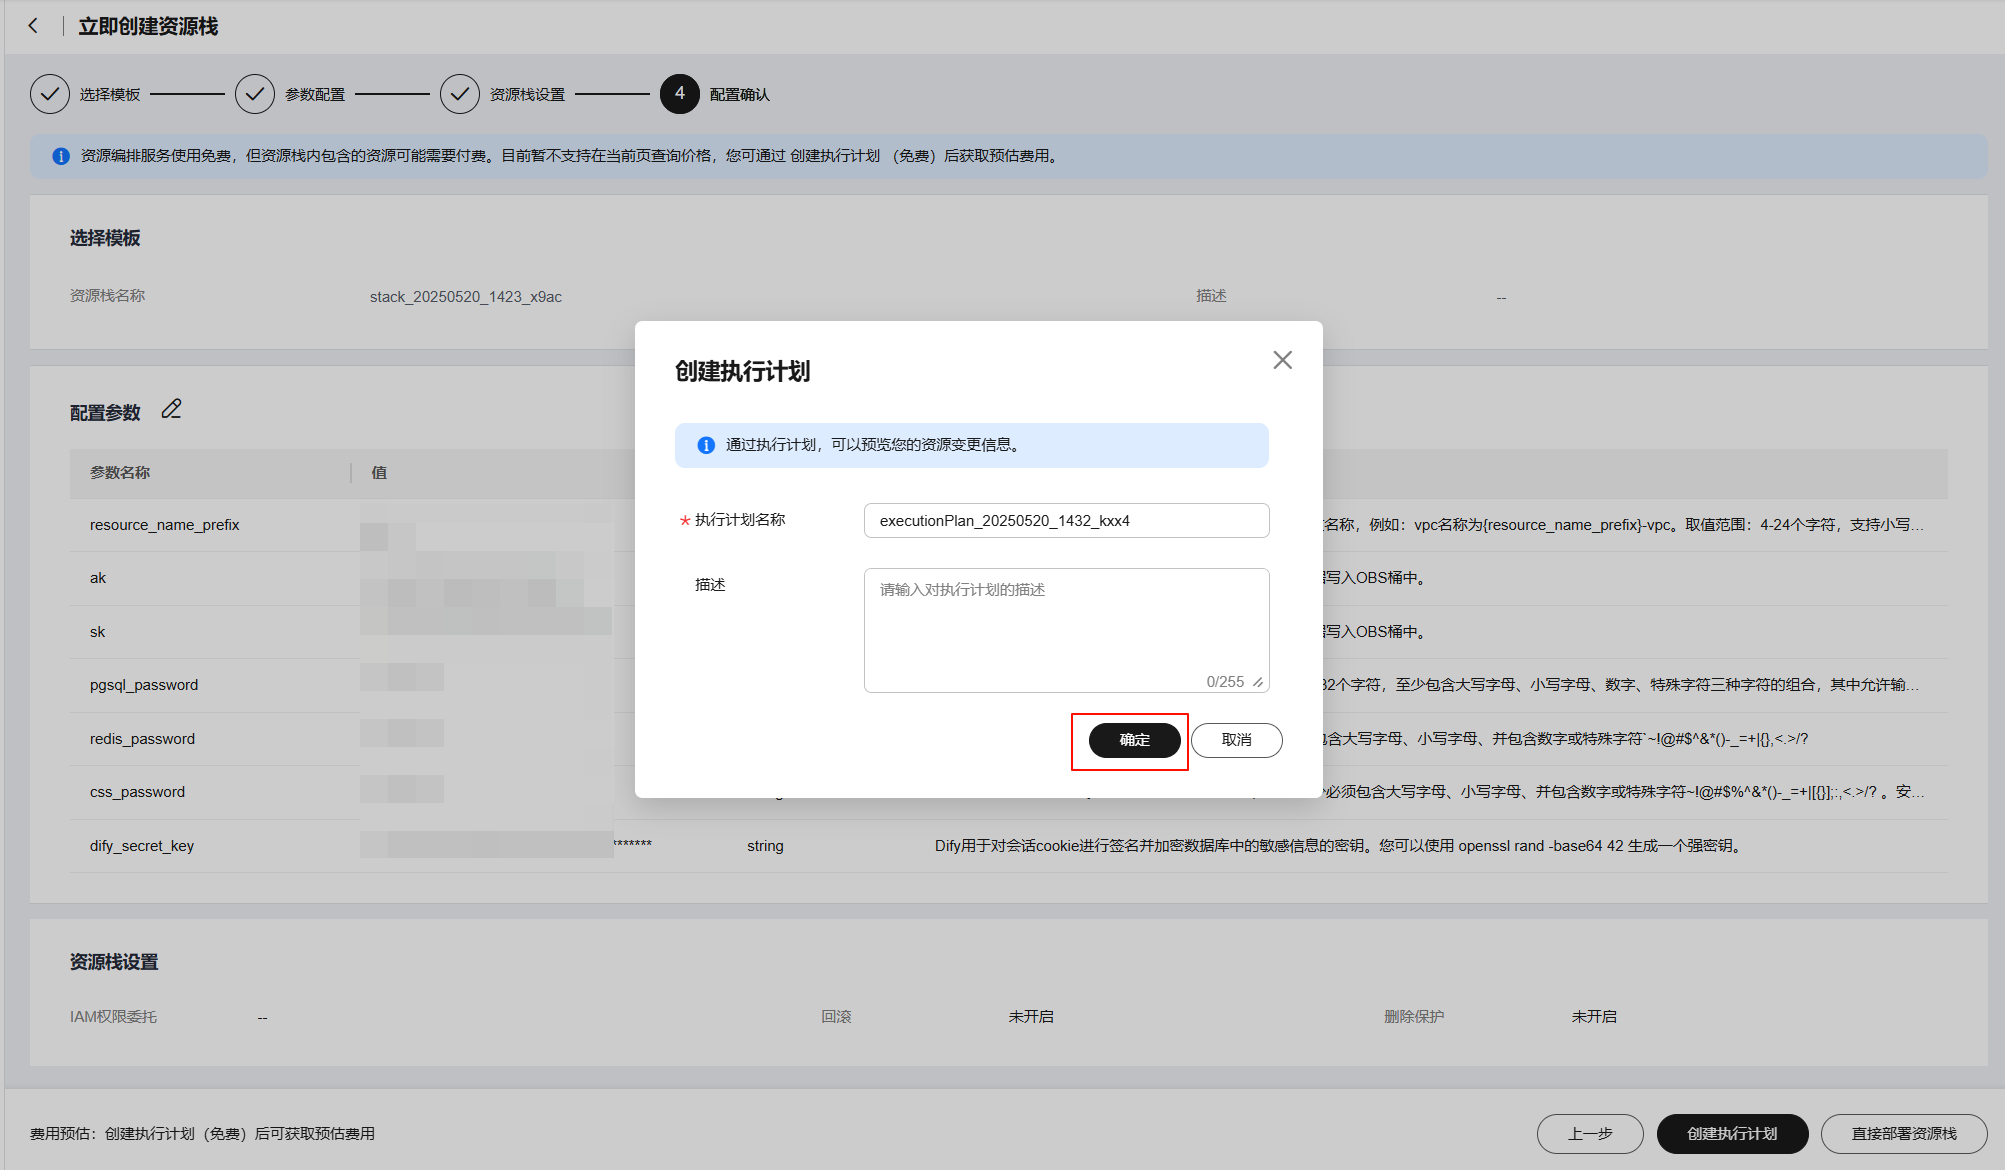Click the 参数配置 step label

click(x=315, y=94)
